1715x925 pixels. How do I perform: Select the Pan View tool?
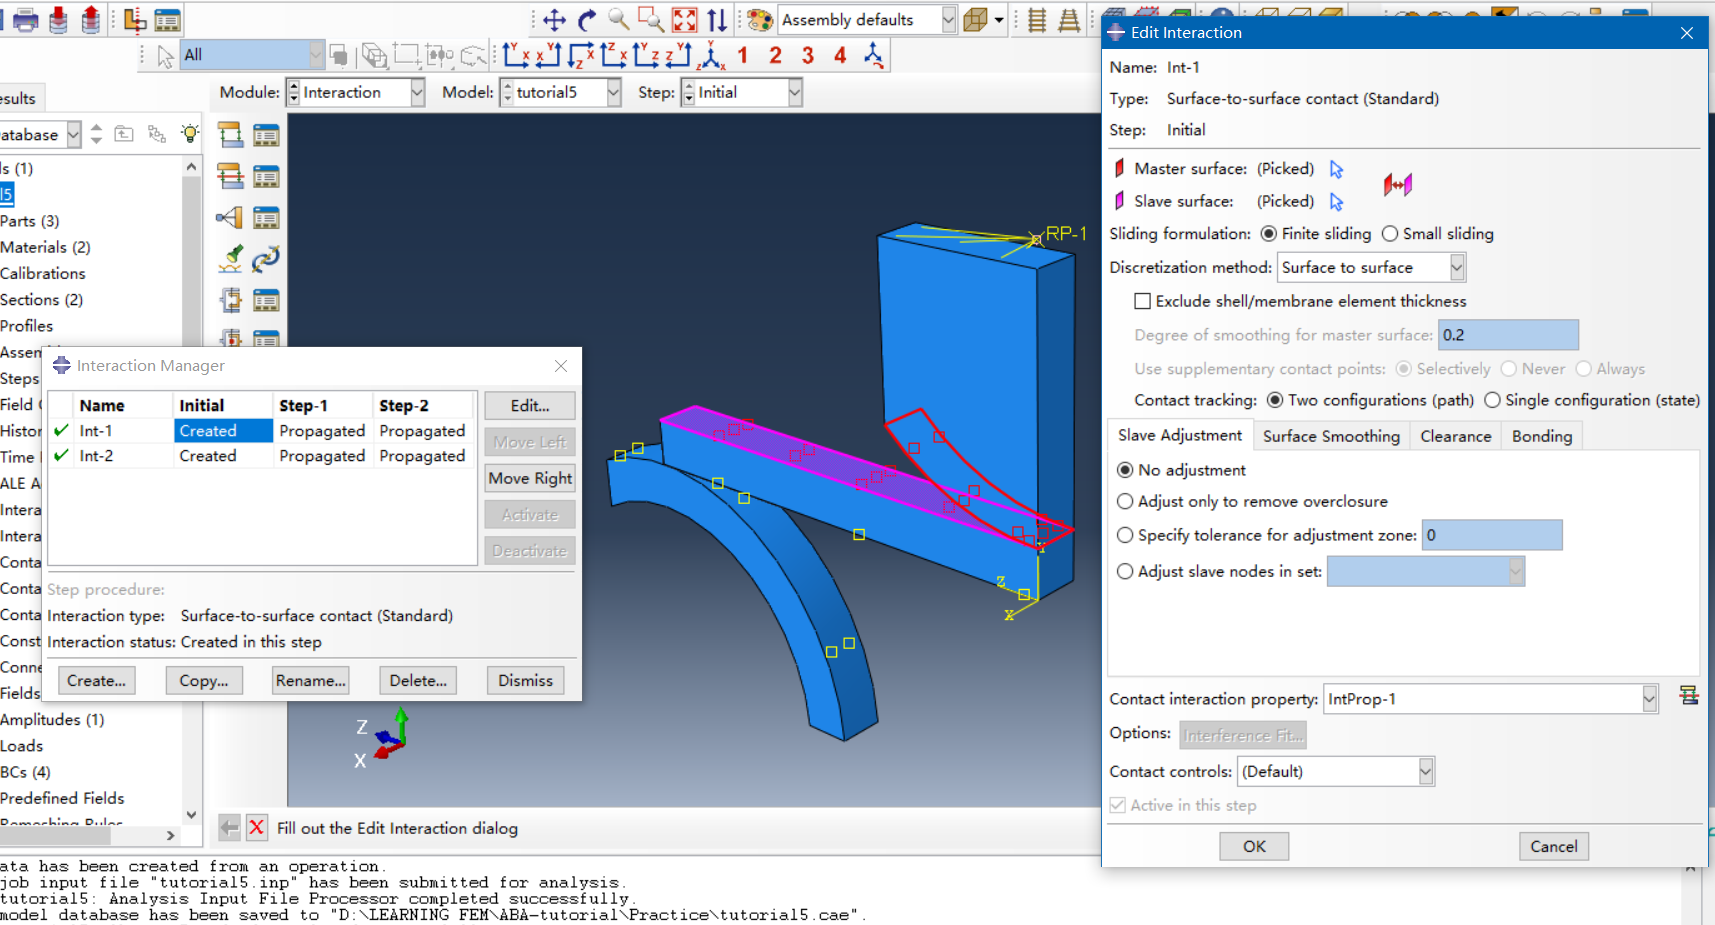554,19
